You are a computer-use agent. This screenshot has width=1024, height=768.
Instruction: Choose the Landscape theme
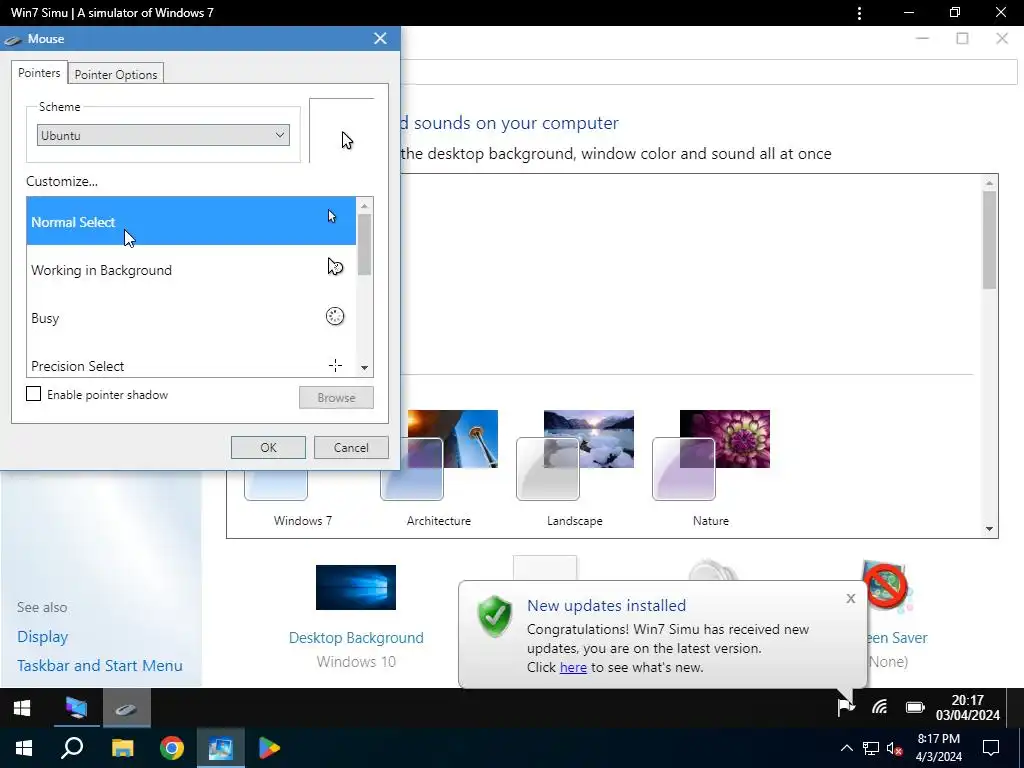click(x=575, y=469)
